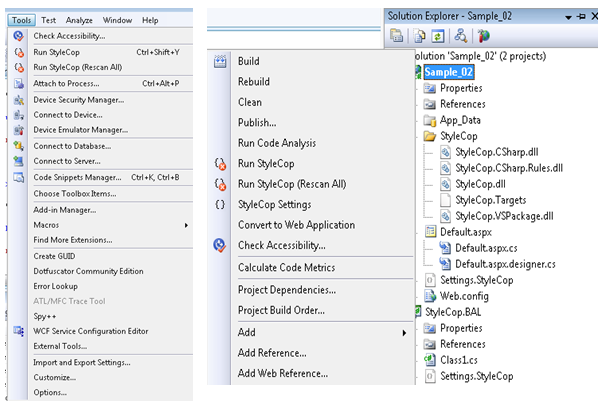604x405 pixels.
Task: Click the Build icon in the context menu
Action: (x=220, y=61)
